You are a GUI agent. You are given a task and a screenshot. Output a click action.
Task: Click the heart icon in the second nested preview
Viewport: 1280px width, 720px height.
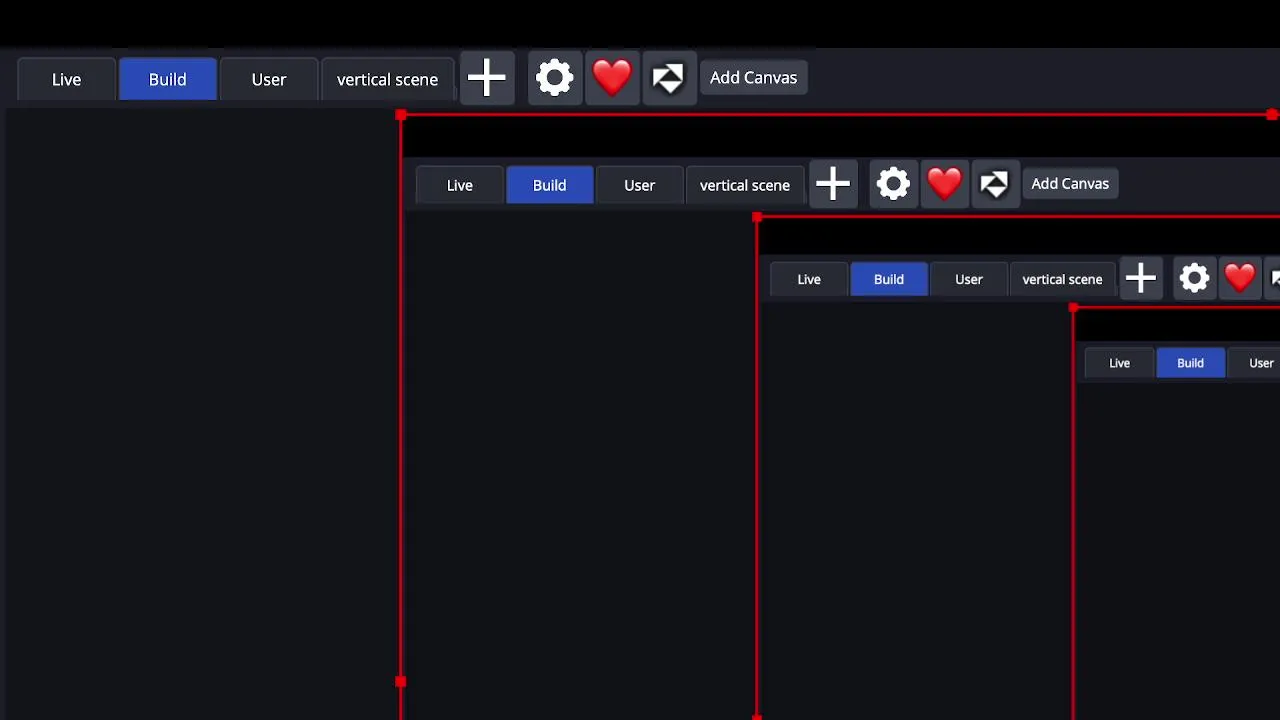click(1239, 278)
